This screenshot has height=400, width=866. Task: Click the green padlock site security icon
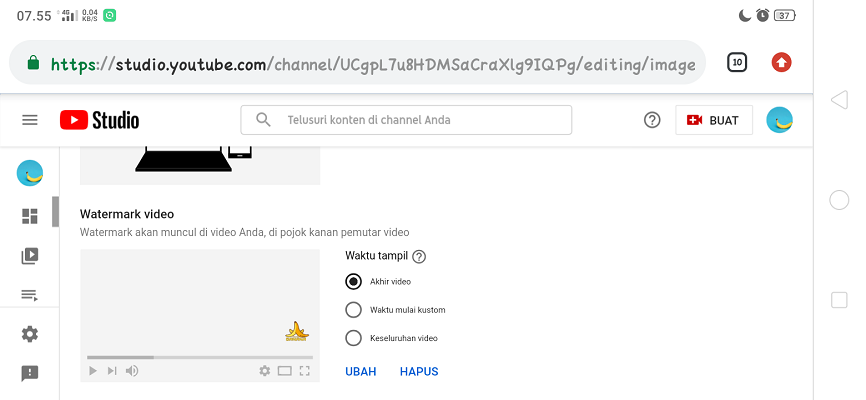(x=33, y=62)
